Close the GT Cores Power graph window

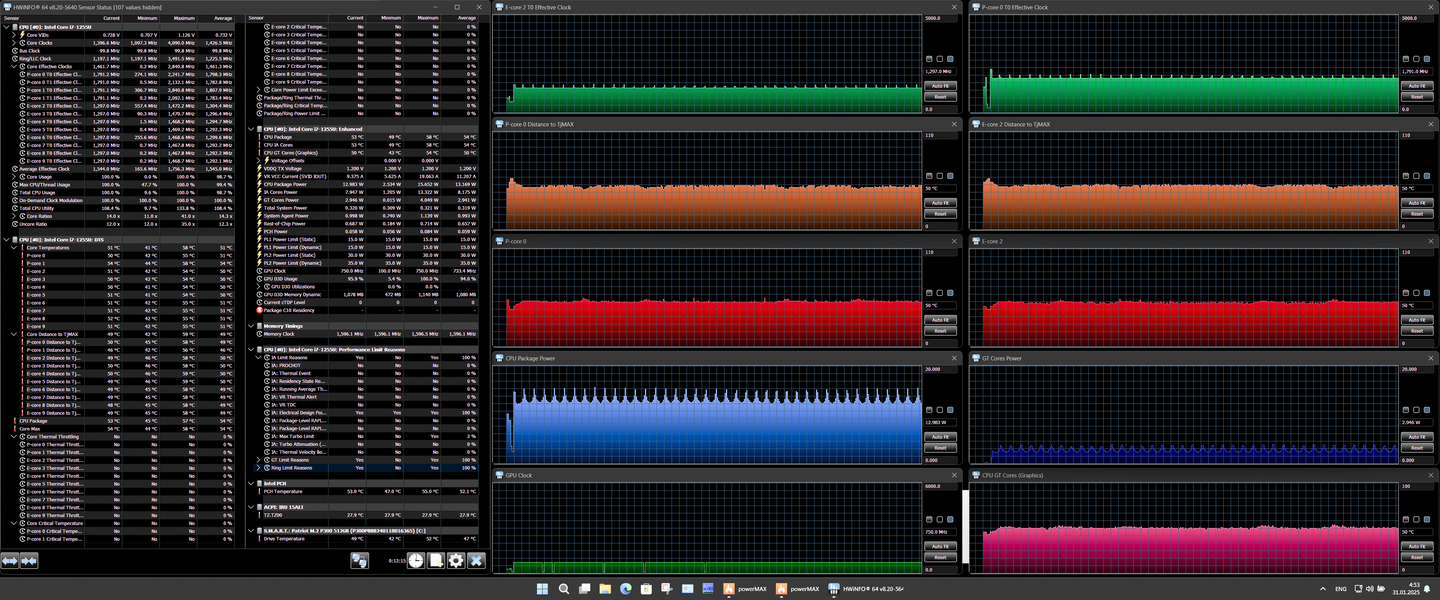tap(1431, 358)
